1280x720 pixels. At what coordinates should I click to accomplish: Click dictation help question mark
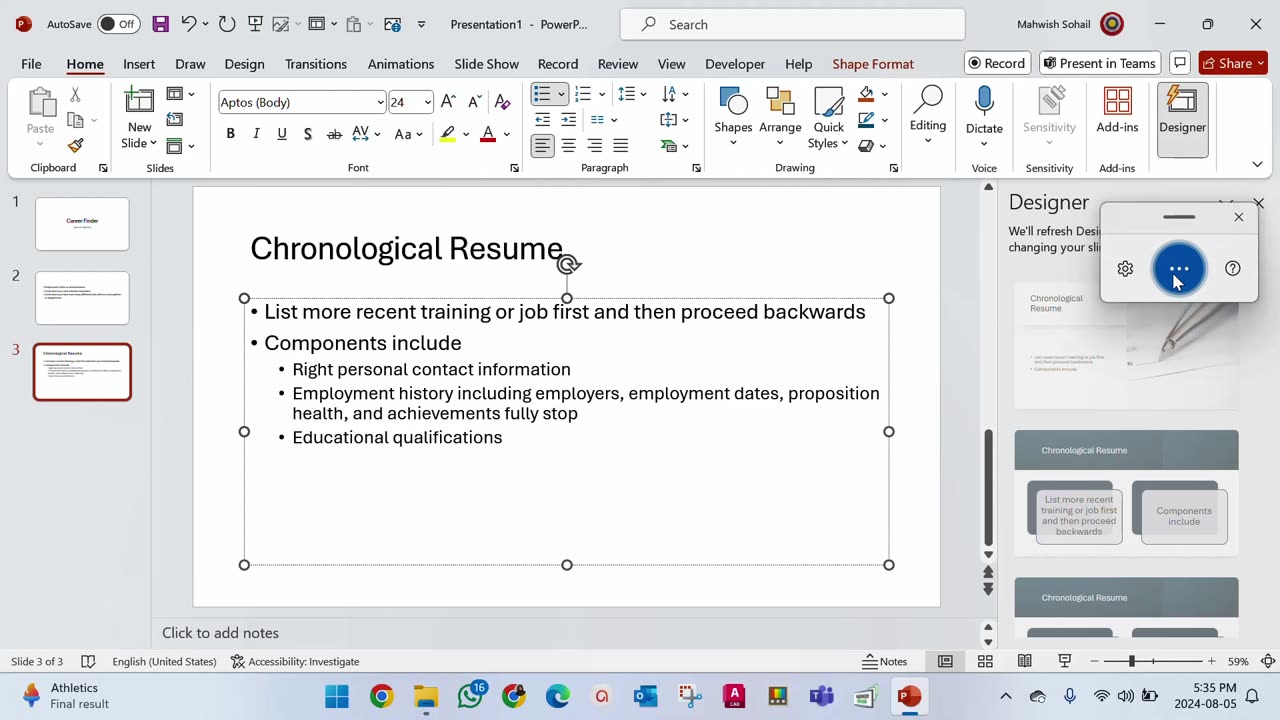click(x=1233, y=268)
